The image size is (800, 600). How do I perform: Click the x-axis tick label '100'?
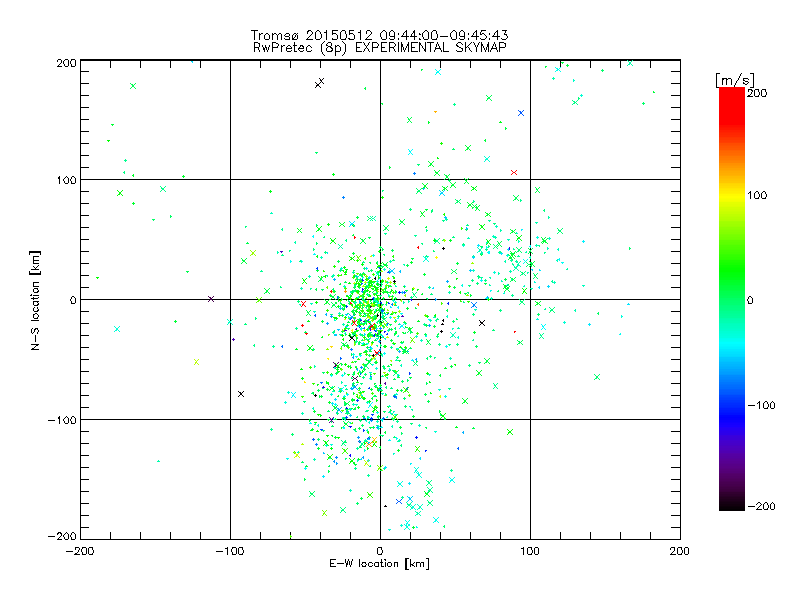(530, 551)
